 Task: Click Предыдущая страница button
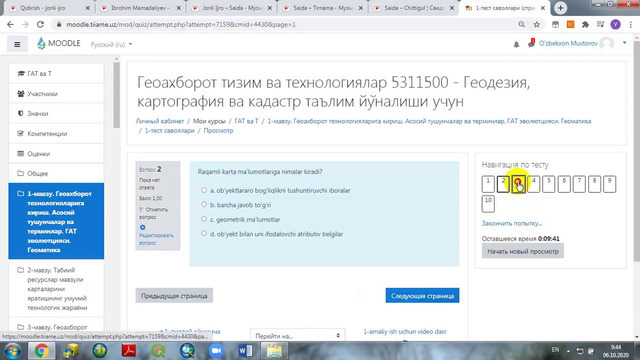tap(174, 296)
